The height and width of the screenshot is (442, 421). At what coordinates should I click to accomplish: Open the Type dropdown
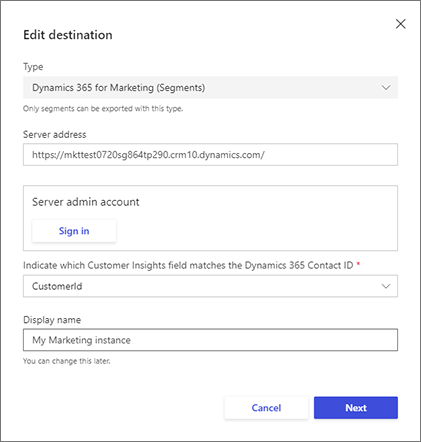tap(210, 87)
